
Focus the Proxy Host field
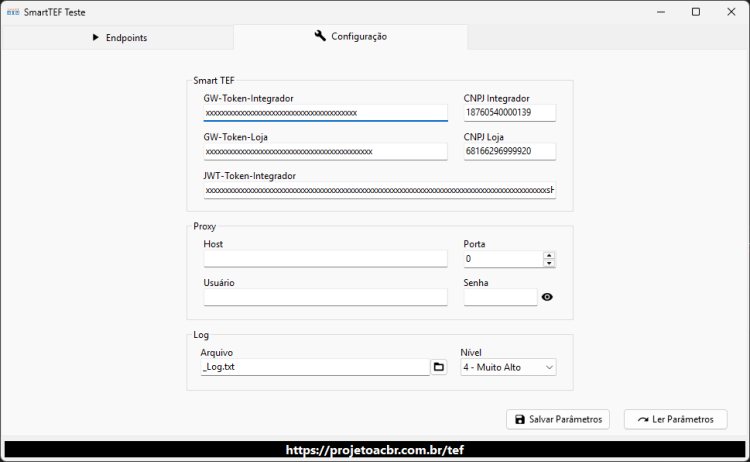[325, 259]
